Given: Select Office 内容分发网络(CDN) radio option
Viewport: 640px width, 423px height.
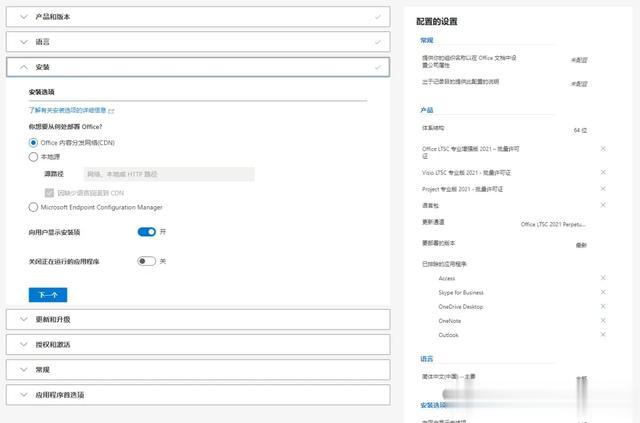Looking at the screenshot, I should click(x=33, y=142).
